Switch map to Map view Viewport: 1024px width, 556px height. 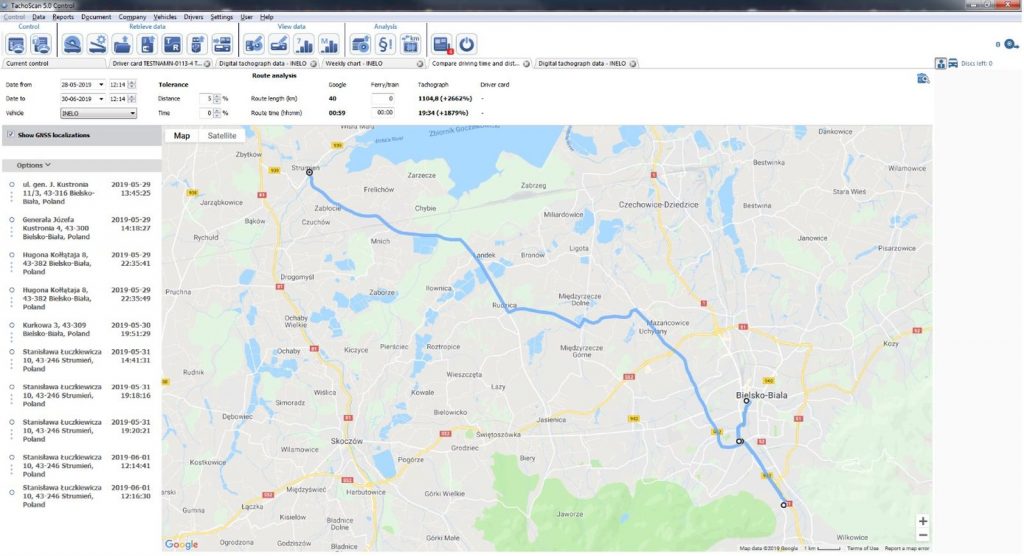tap(182, 136)
